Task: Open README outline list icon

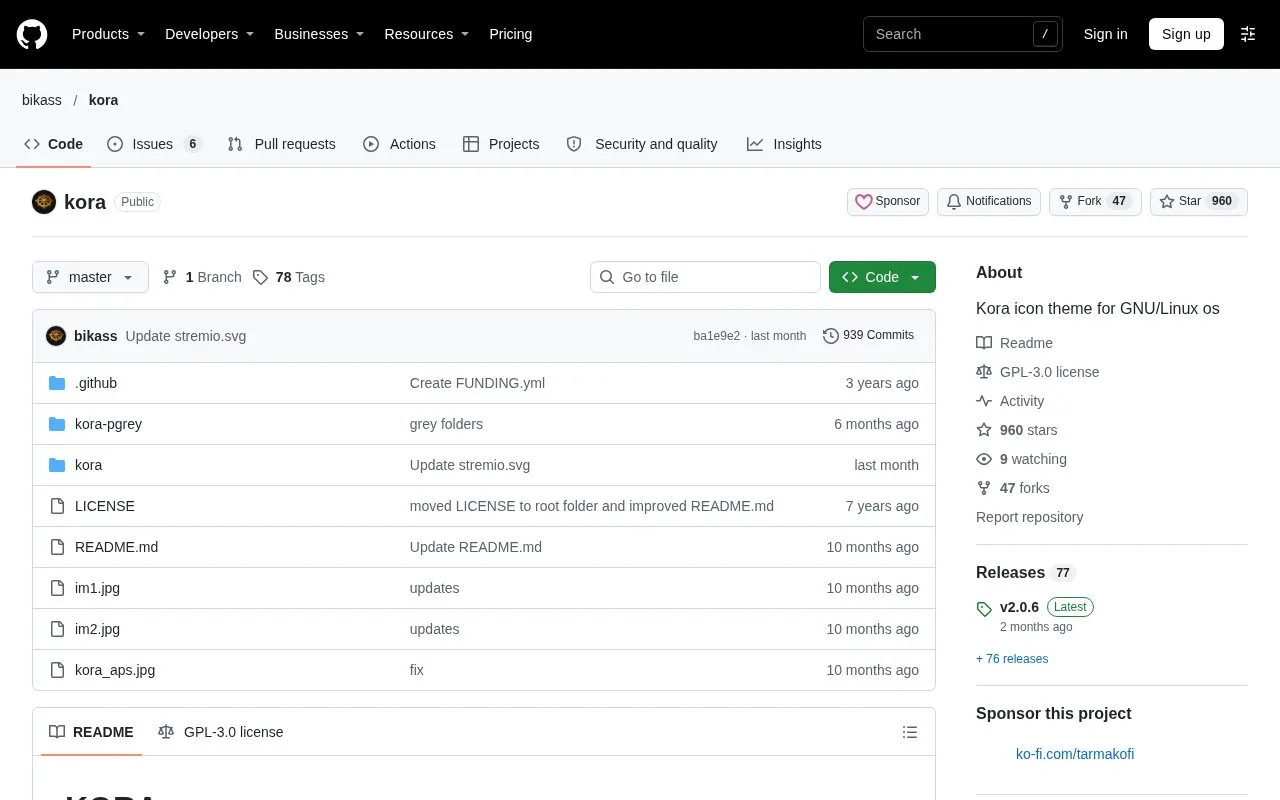Action: pyautogui.click(x=910, y=732)
